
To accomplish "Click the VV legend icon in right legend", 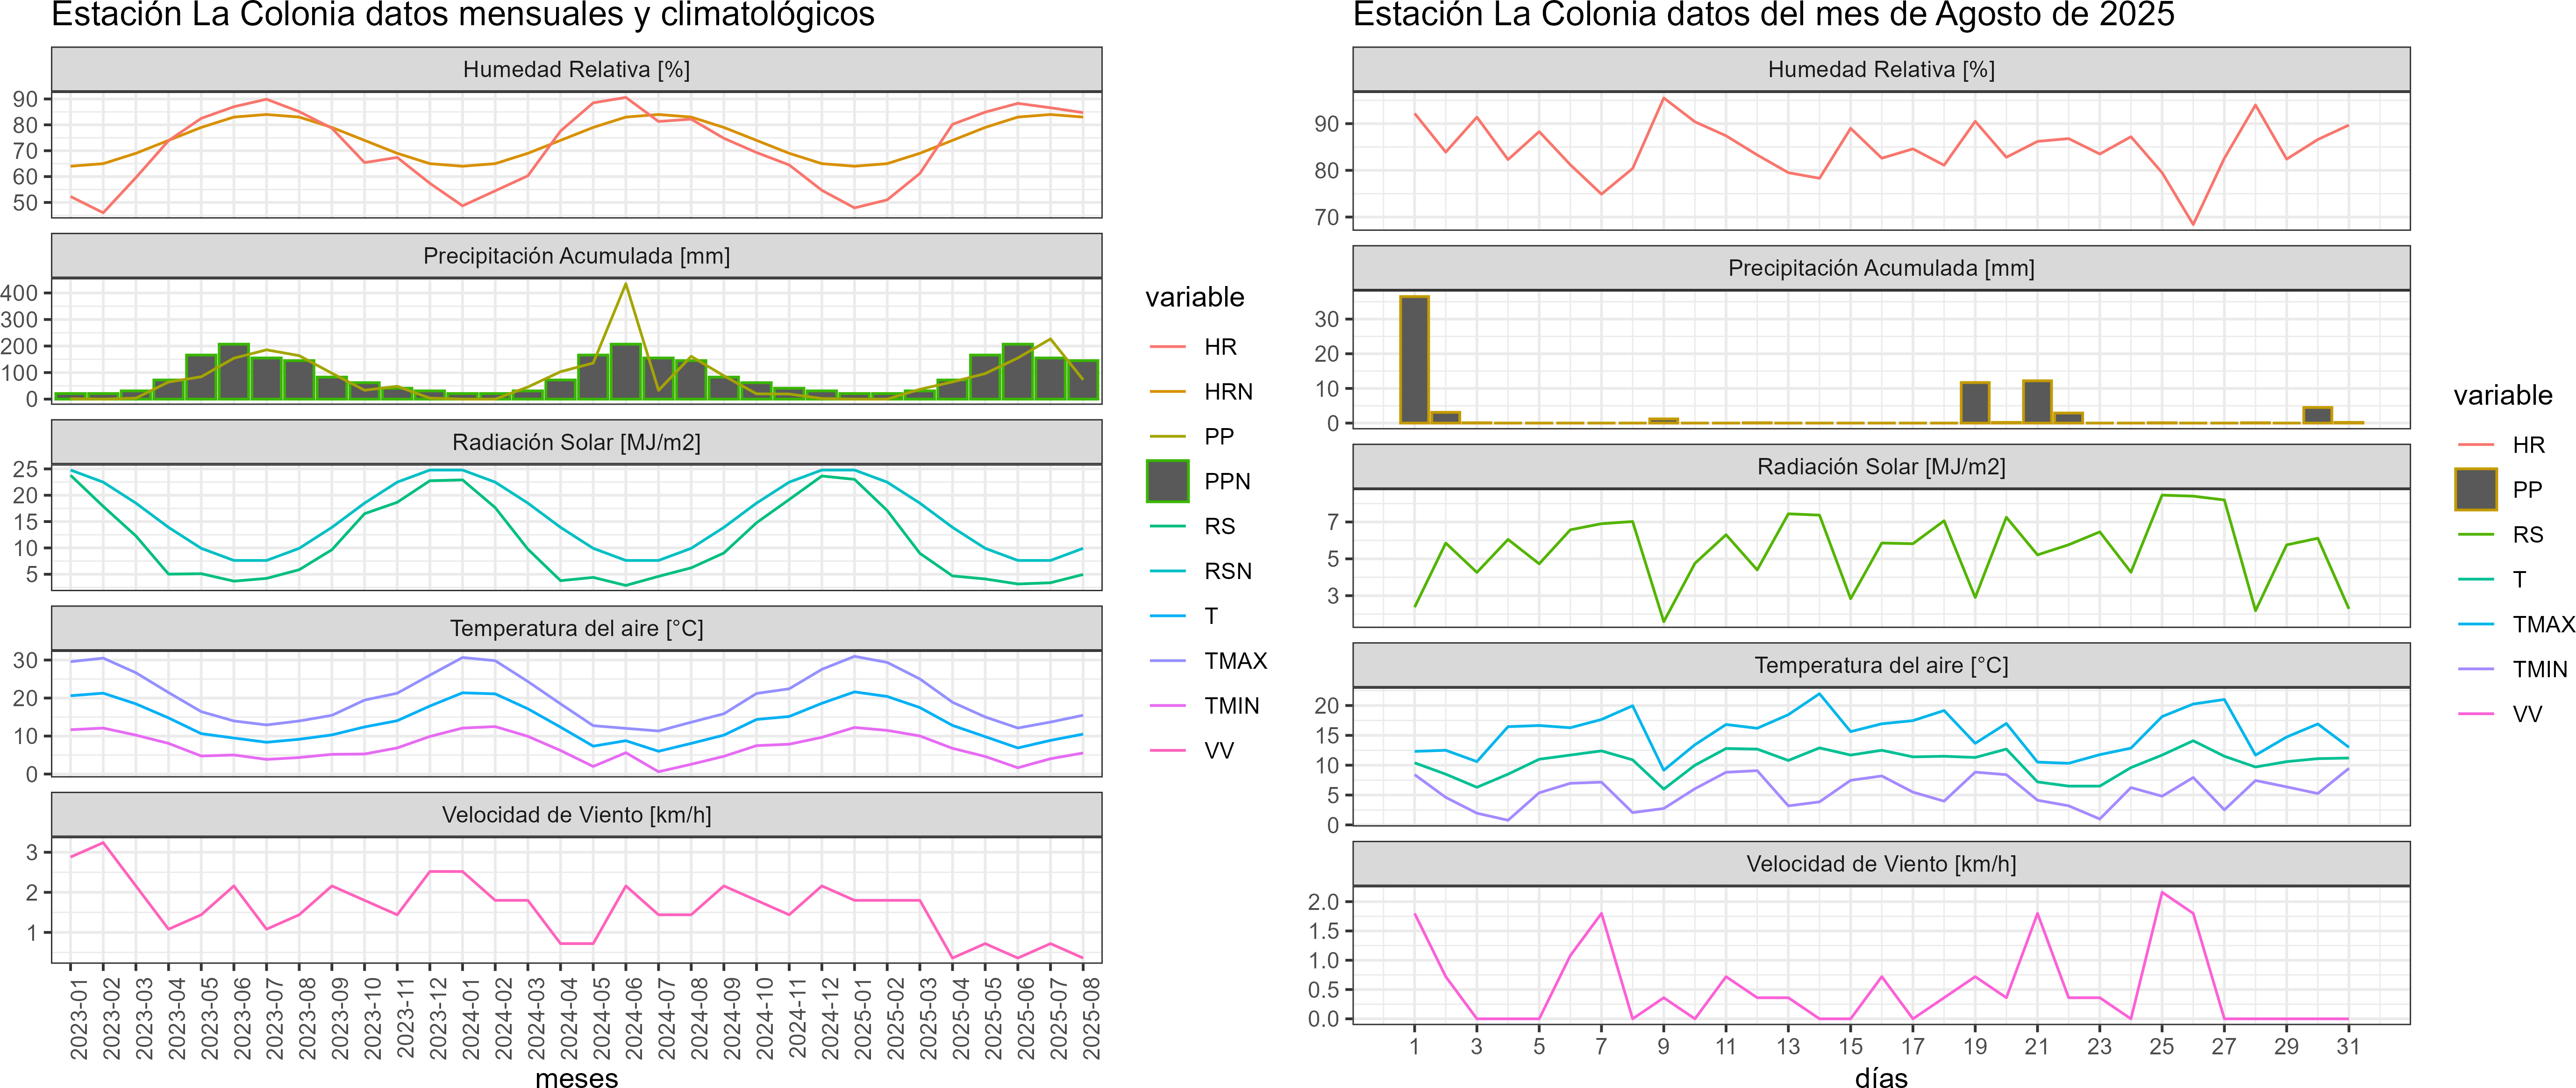I will pyautogui.click(x=2475, y=714).
